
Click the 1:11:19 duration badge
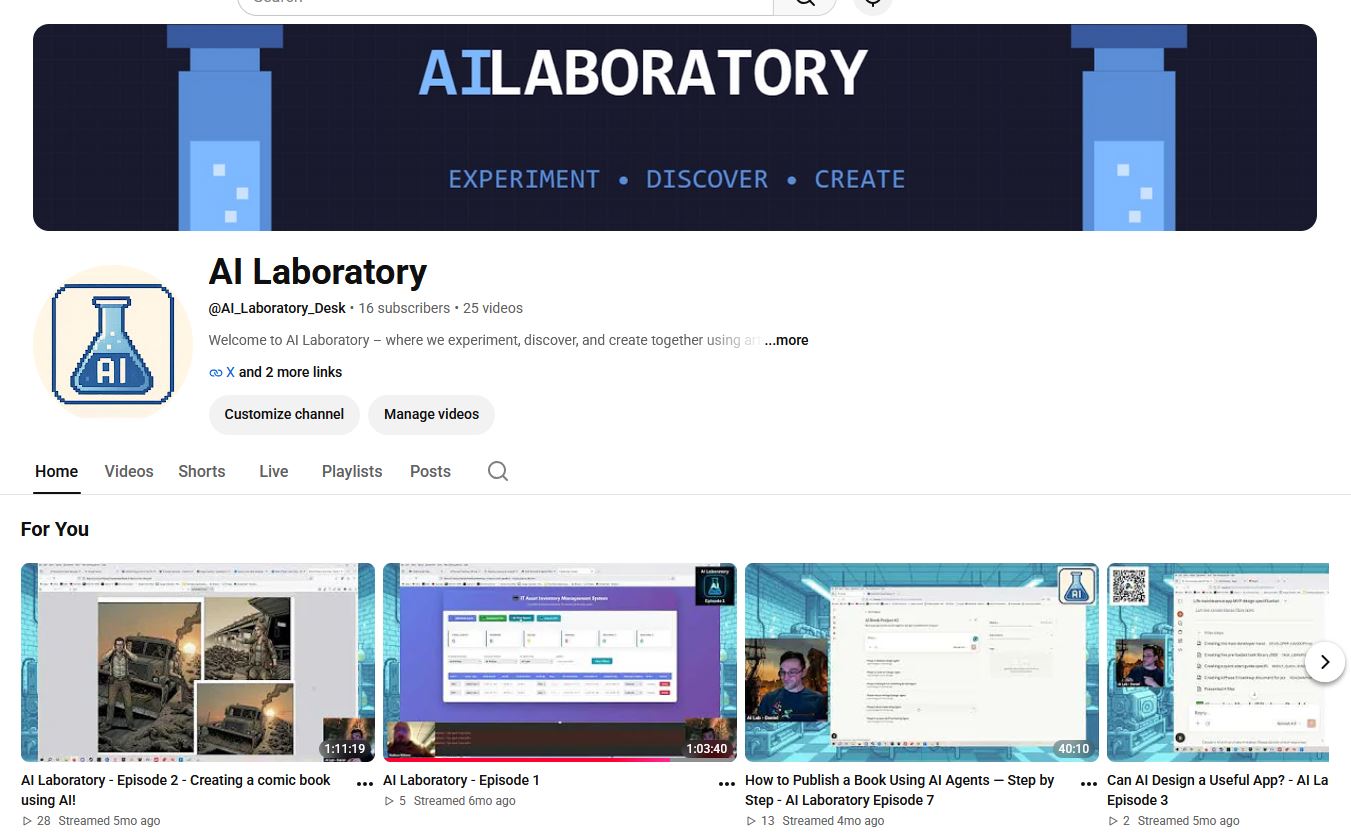pyautogui.click(x=345, y=748)
